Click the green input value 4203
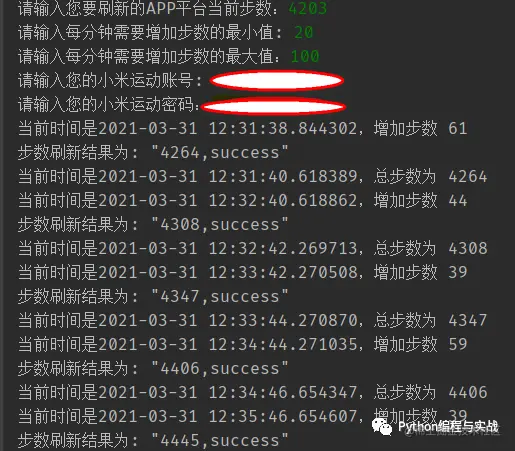Screen dimensions: 515x451 pyautogui.click(x=308, y=9)
